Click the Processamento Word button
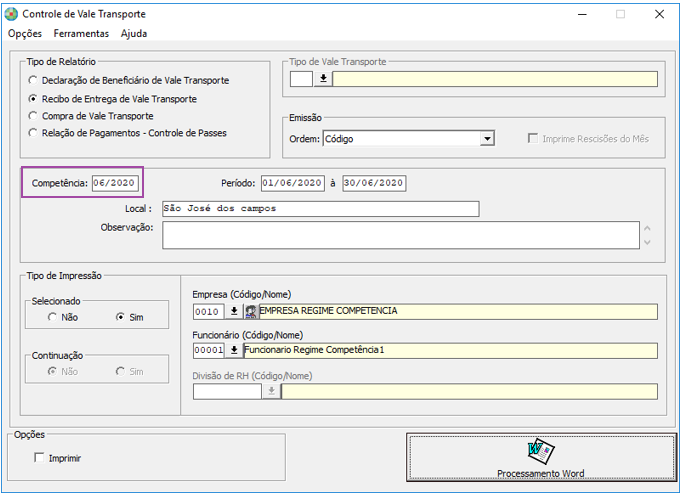Image resolution: width=683 pixels, height=498 pixels. 541,457
